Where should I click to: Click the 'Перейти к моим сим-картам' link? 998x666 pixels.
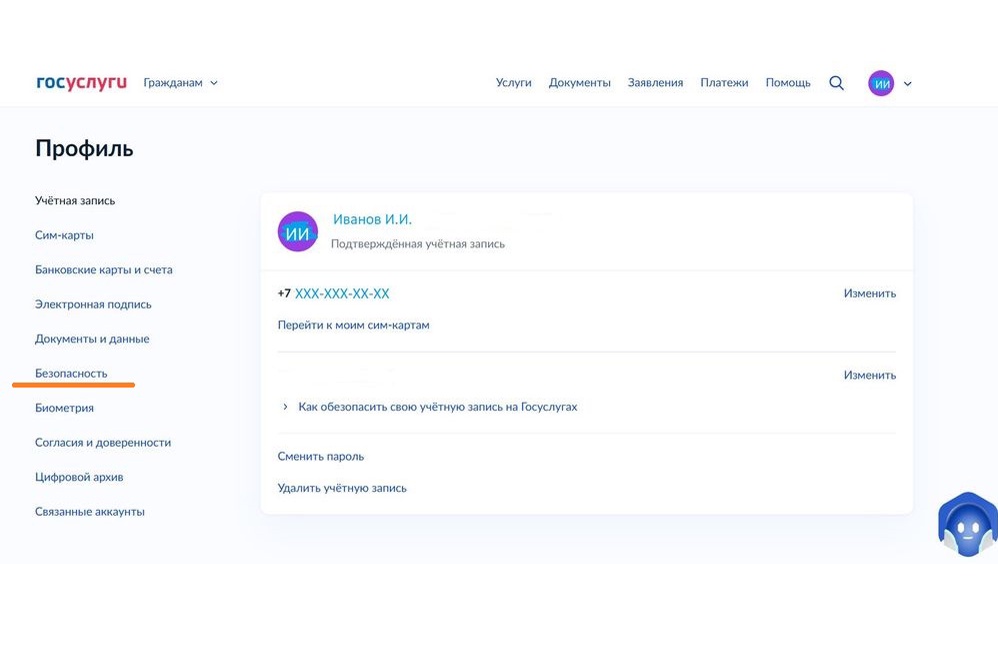tap(353, 325)
